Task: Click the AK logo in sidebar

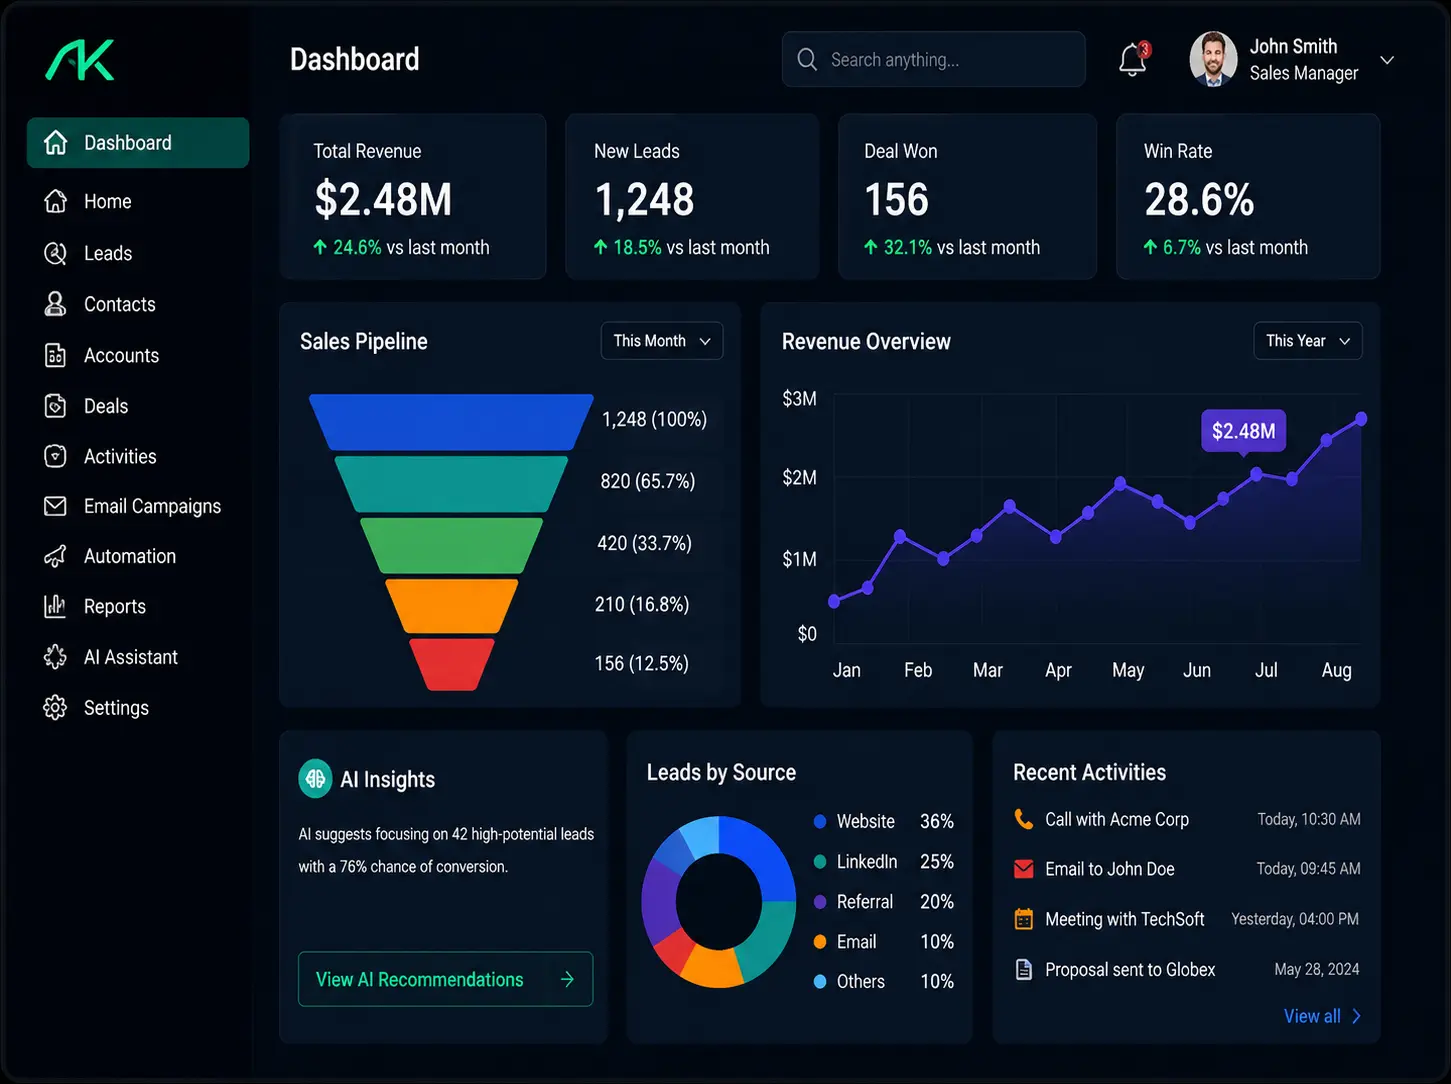Action: coord(80,60)
